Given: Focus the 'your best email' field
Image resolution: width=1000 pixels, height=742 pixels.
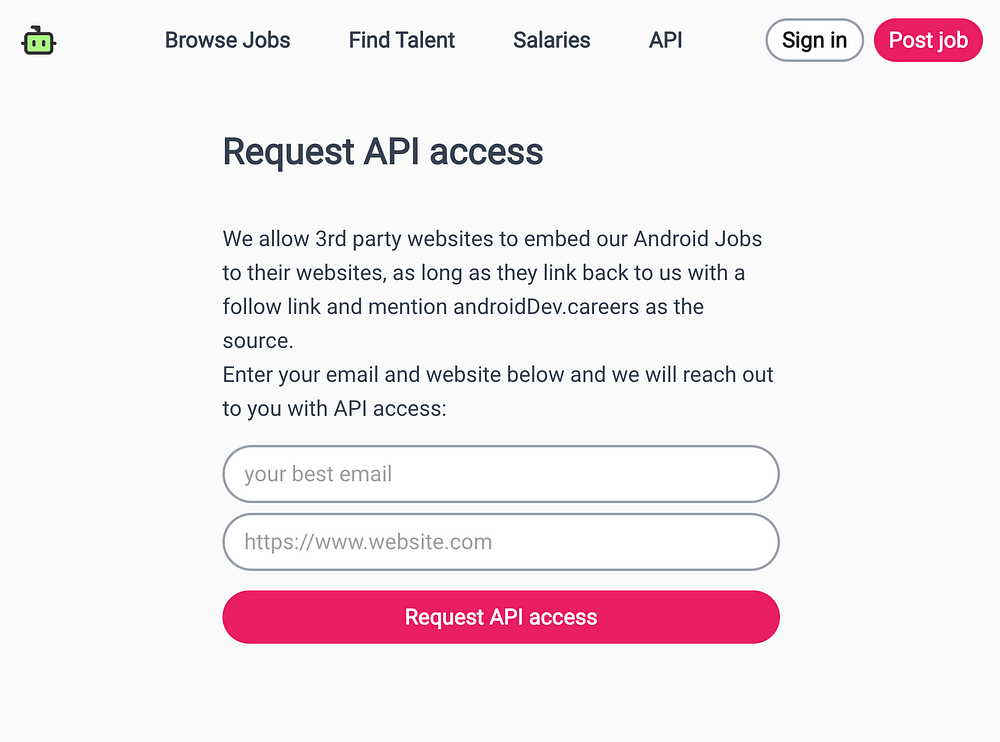Looking at the screenshot, I should coord(500,474).
